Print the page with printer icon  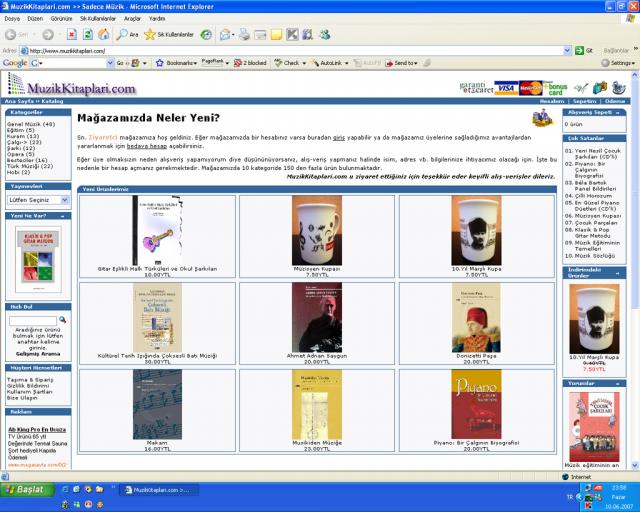pos(244,35)
